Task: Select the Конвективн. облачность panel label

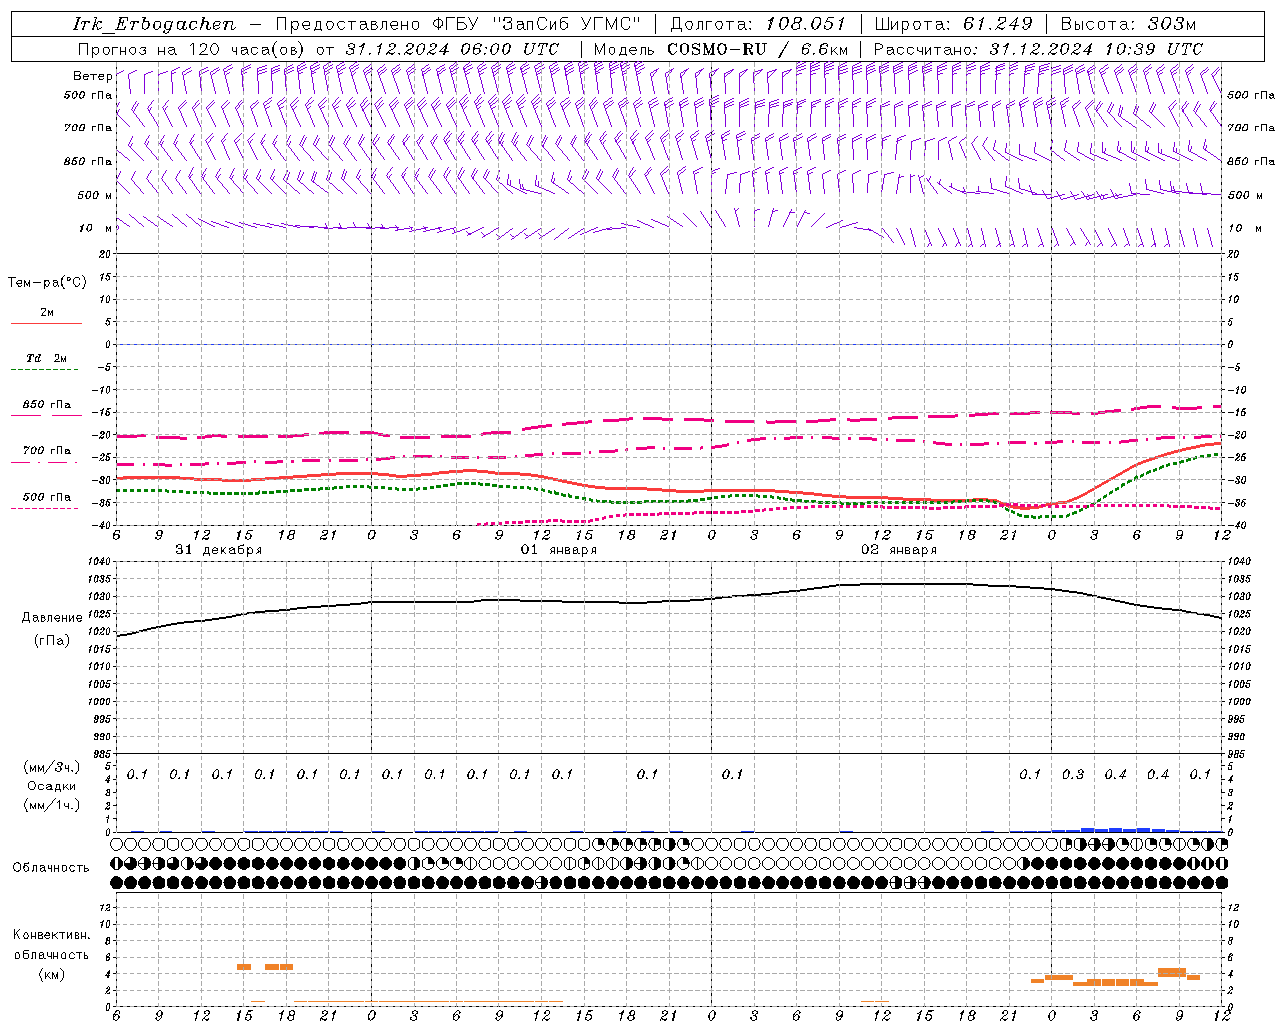Action: pyautogui.click(x=51, y=954)
